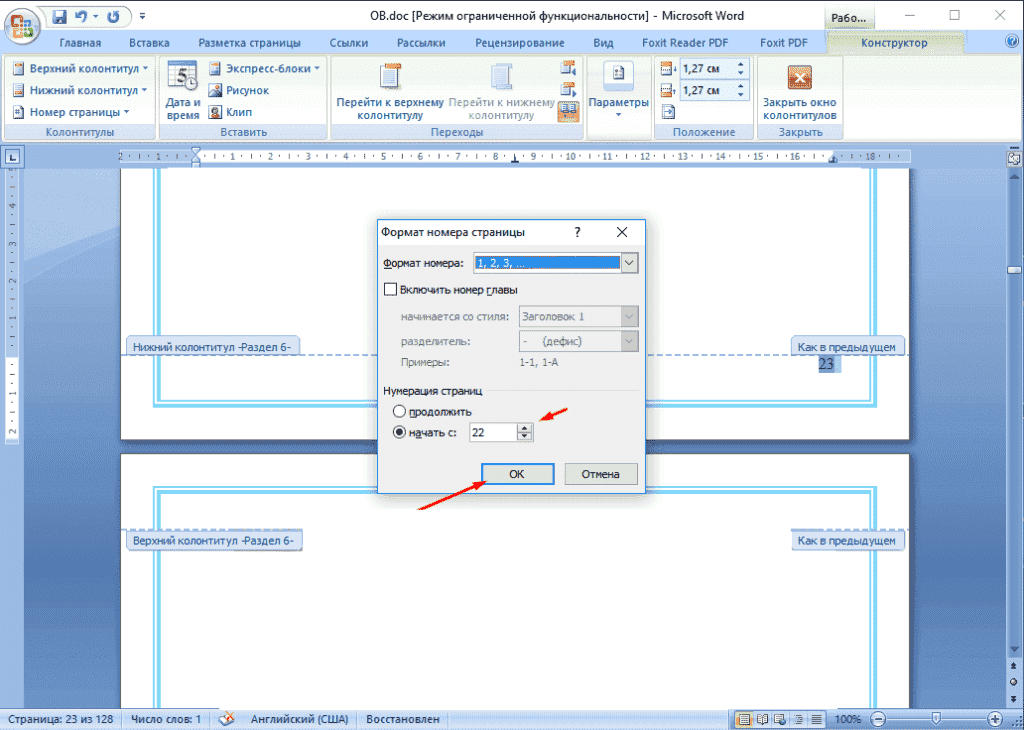This screenshot has height=730, width=1024.
Task: Click spelling check status icon
Action: [x=226, y=719]
